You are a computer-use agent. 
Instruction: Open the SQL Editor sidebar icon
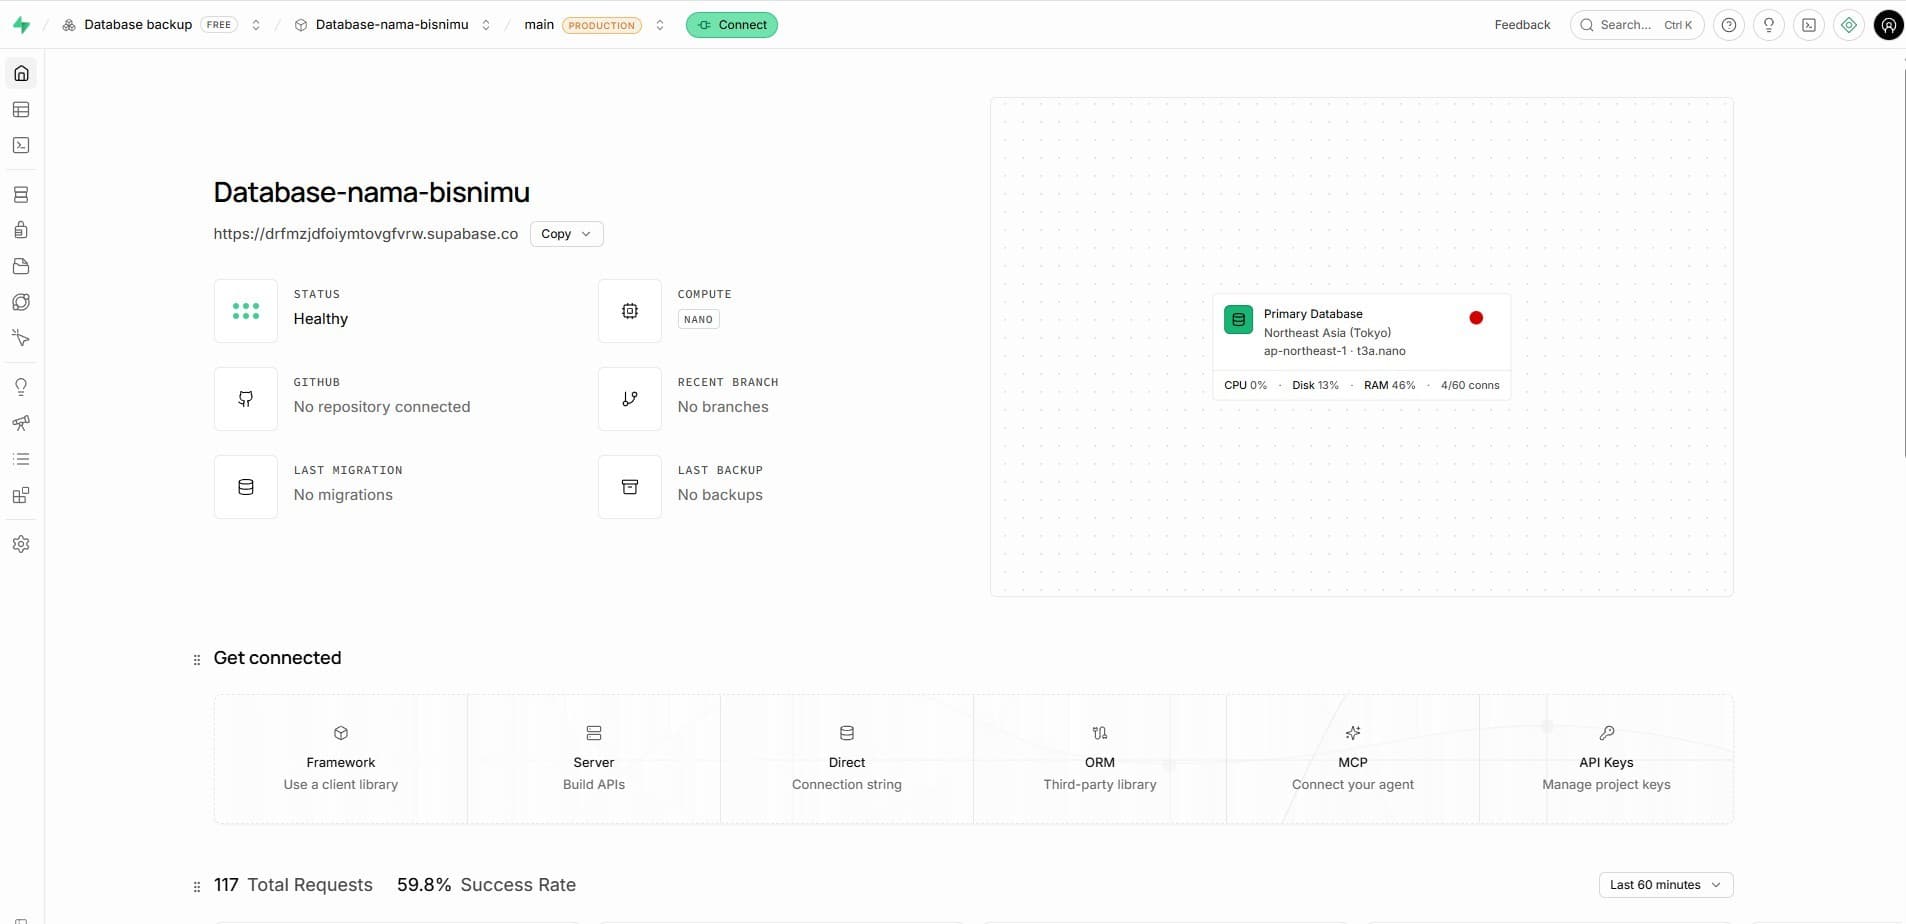(x=21, y=146)
